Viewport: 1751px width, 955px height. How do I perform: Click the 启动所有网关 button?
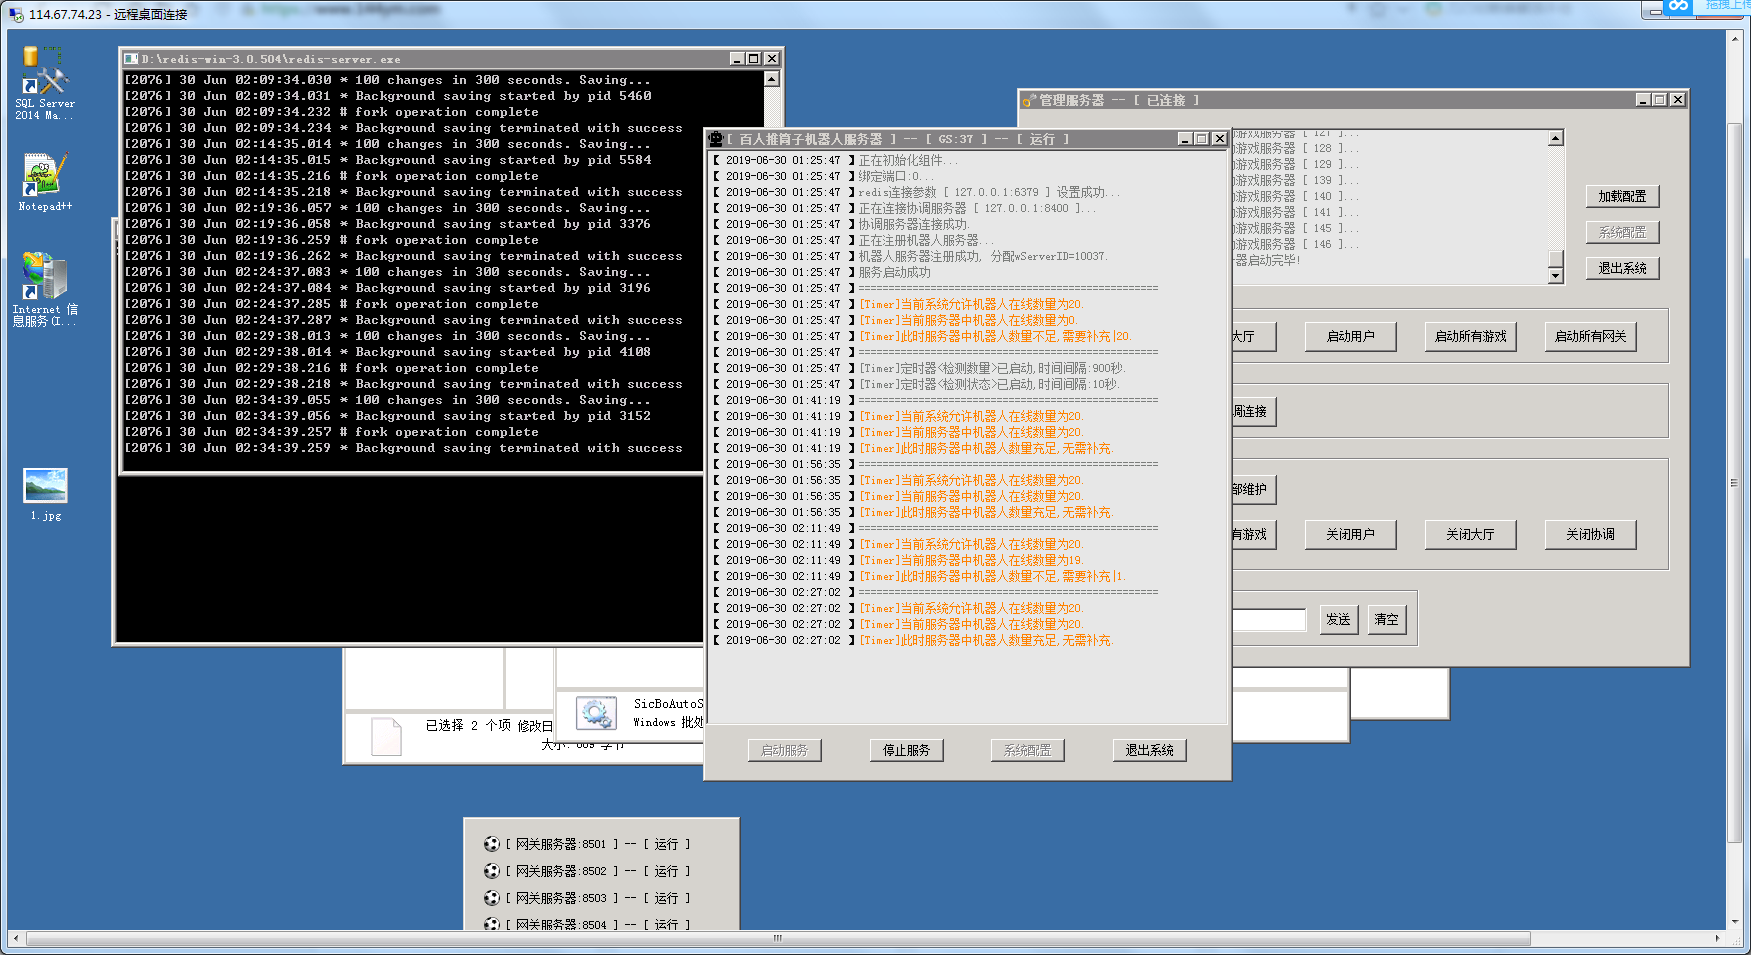pyautogui.click(x=1590, y=337)
